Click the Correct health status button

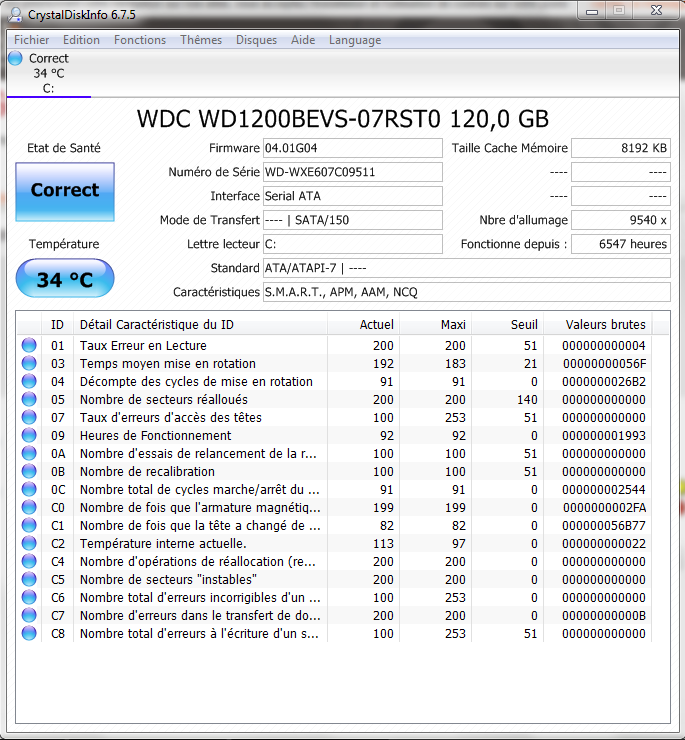point(65,192)
